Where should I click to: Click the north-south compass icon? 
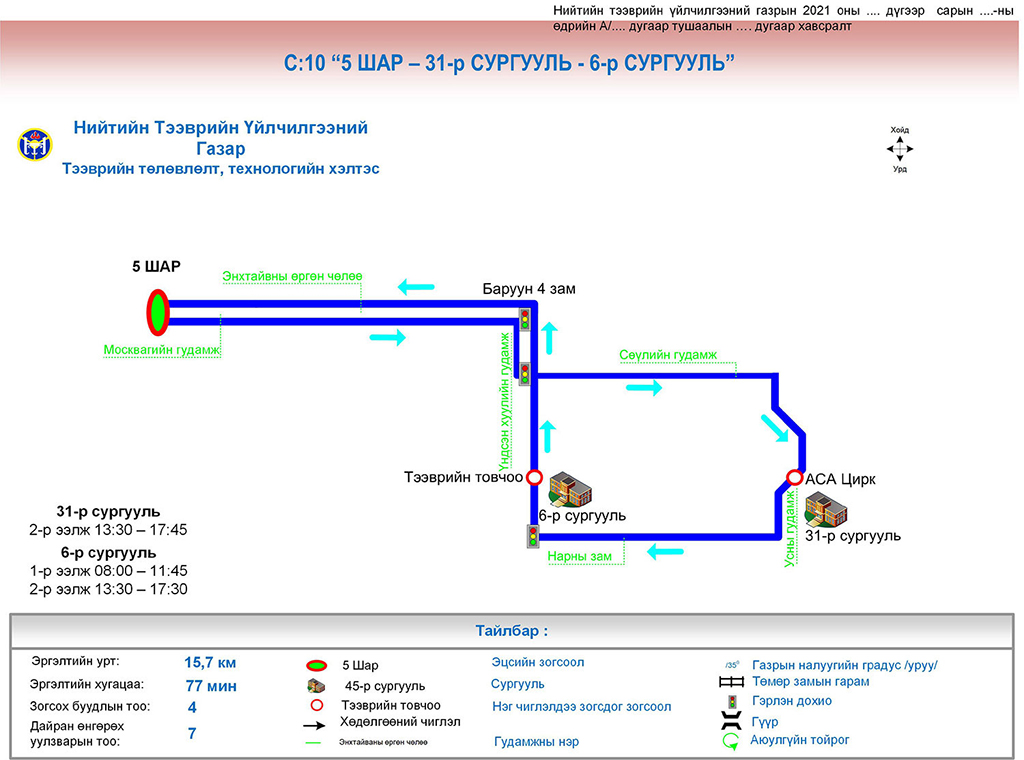[899, 149]
